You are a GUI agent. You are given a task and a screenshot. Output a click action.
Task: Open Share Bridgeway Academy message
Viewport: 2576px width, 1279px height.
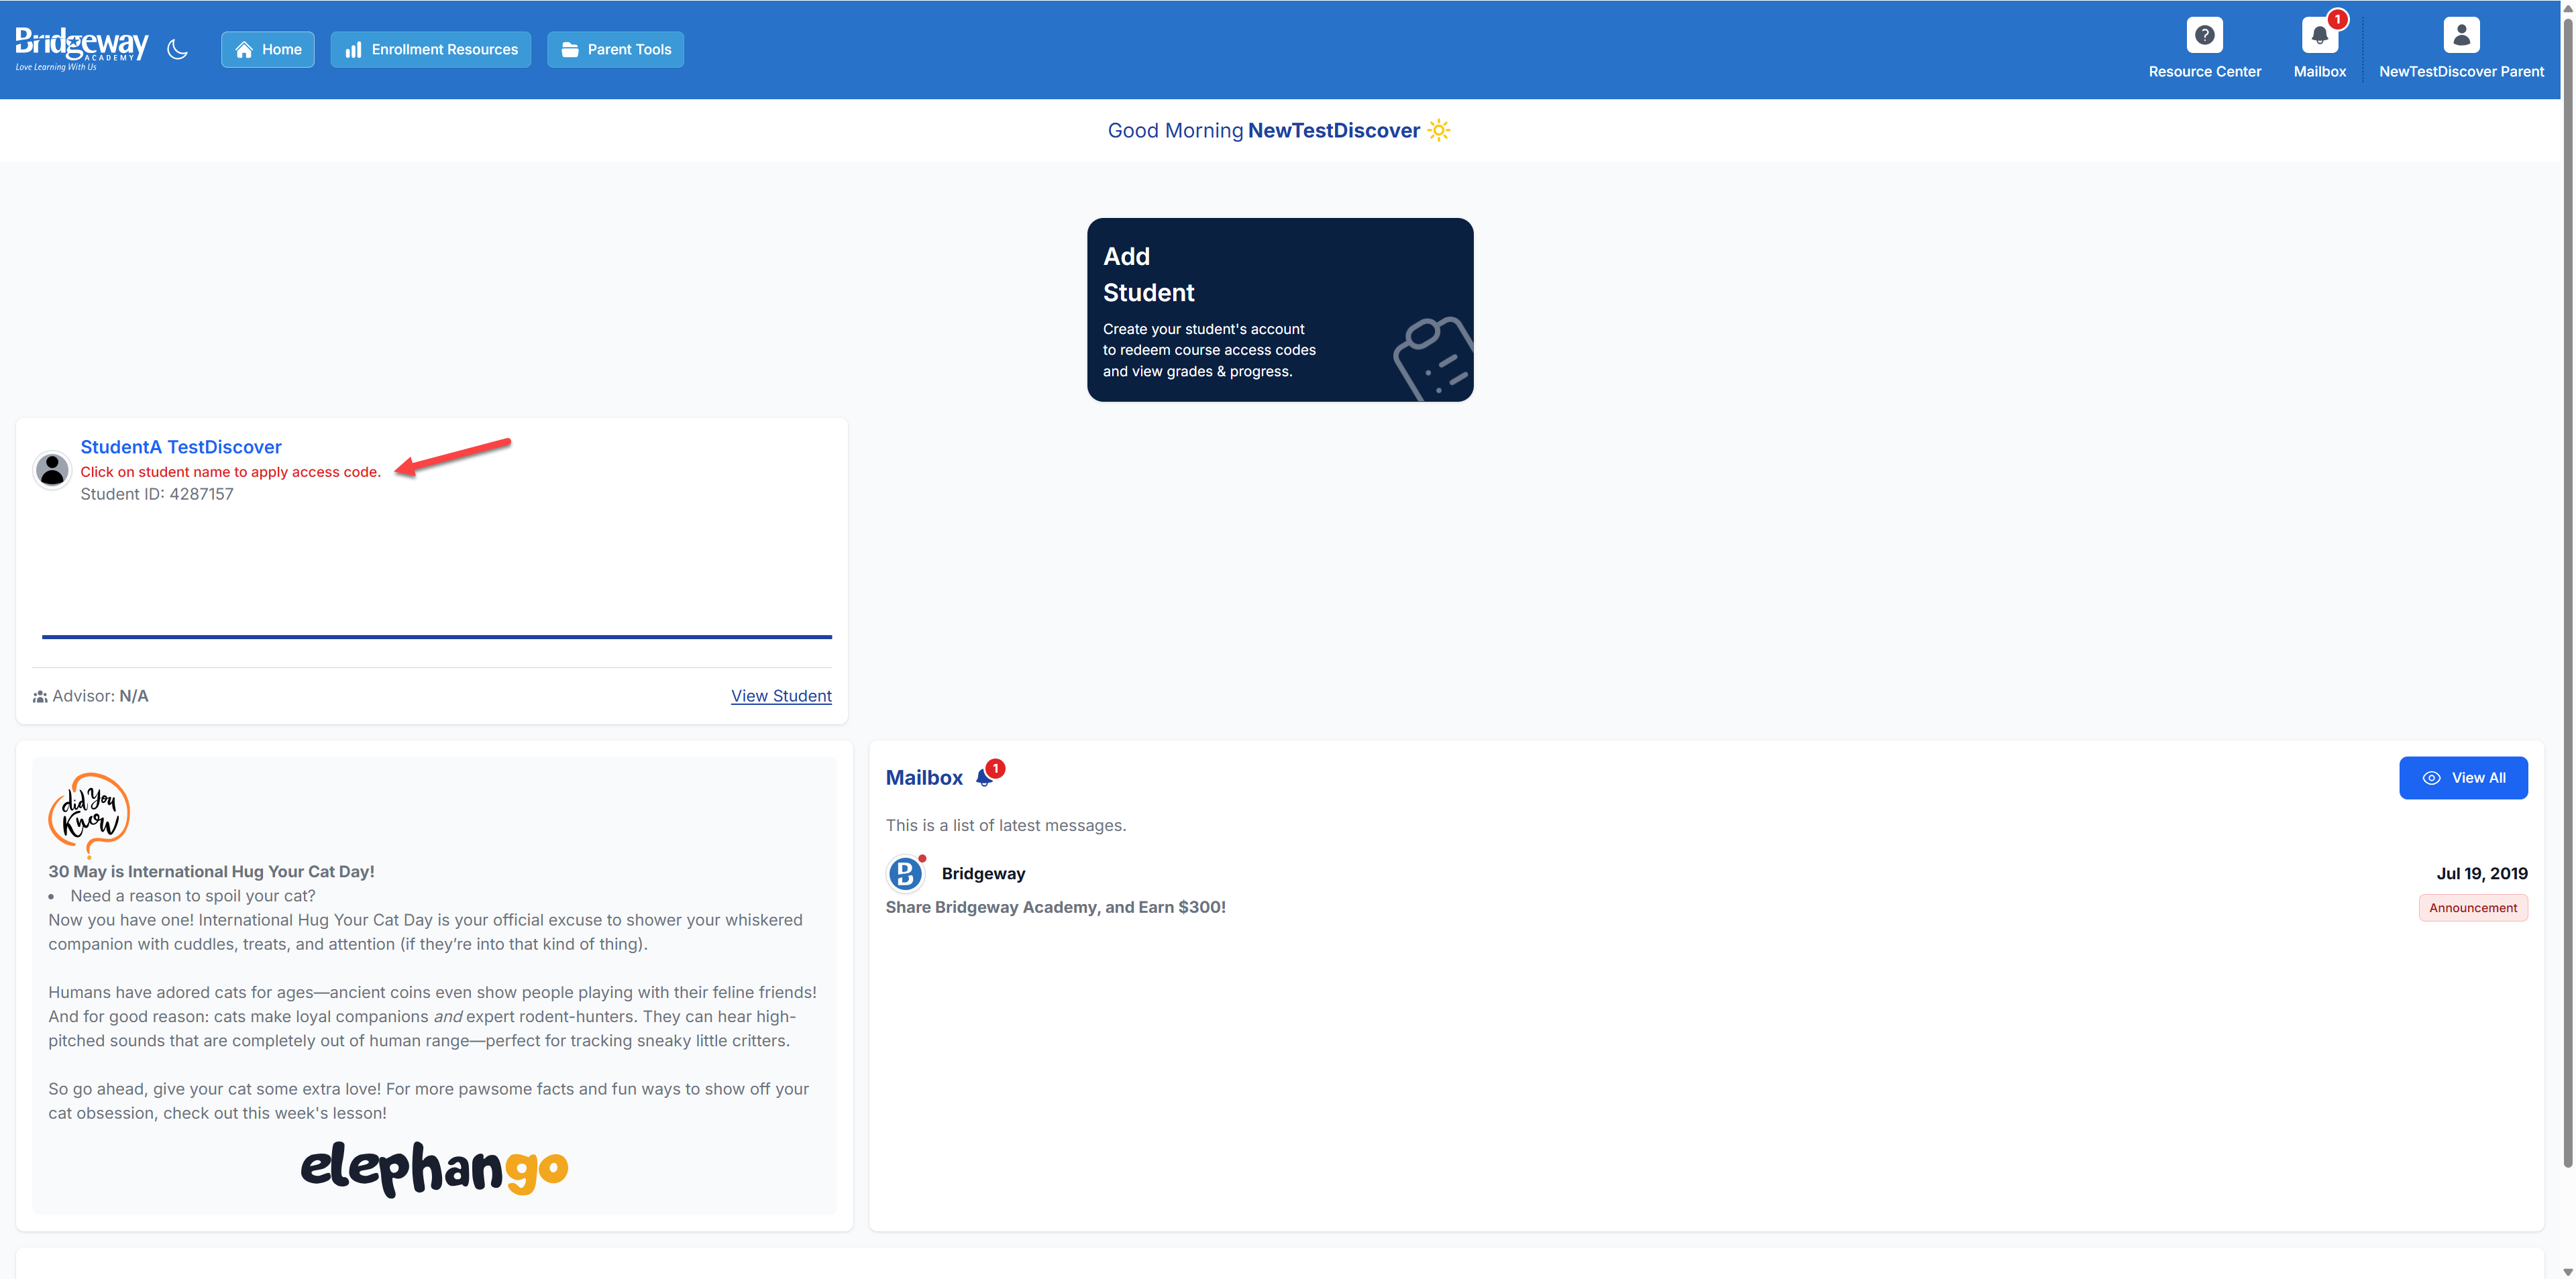[1055, 907]
